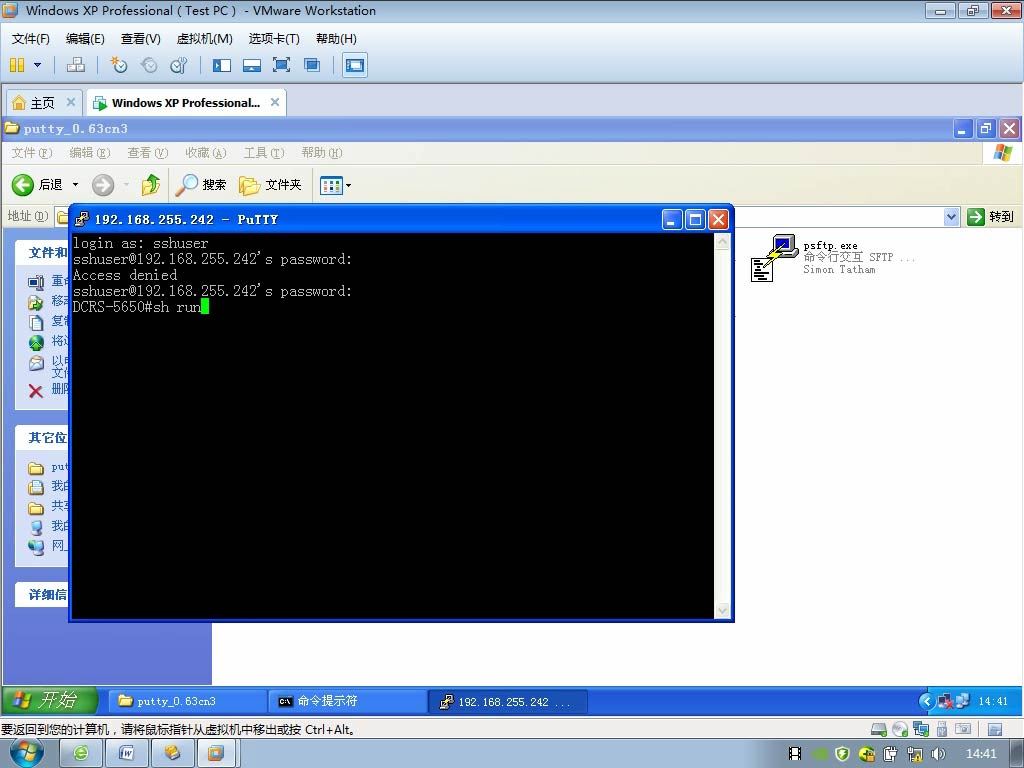
Task: Open VMware 虚拟机(M) menu
Action: (204, 39)
